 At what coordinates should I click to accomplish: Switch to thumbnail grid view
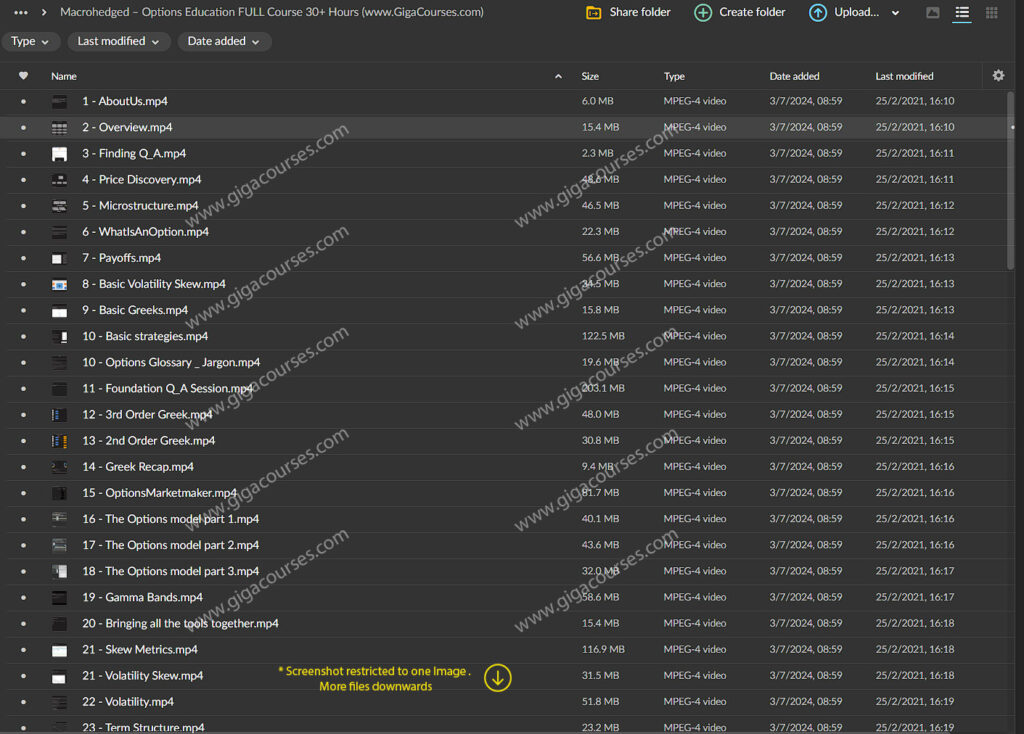(x=991, y=13)
